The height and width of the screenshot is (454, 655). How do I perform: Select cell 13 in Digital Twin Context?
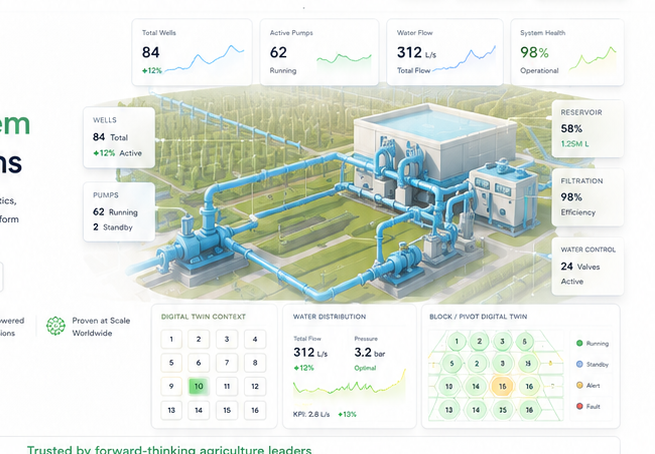pos(171,410)
